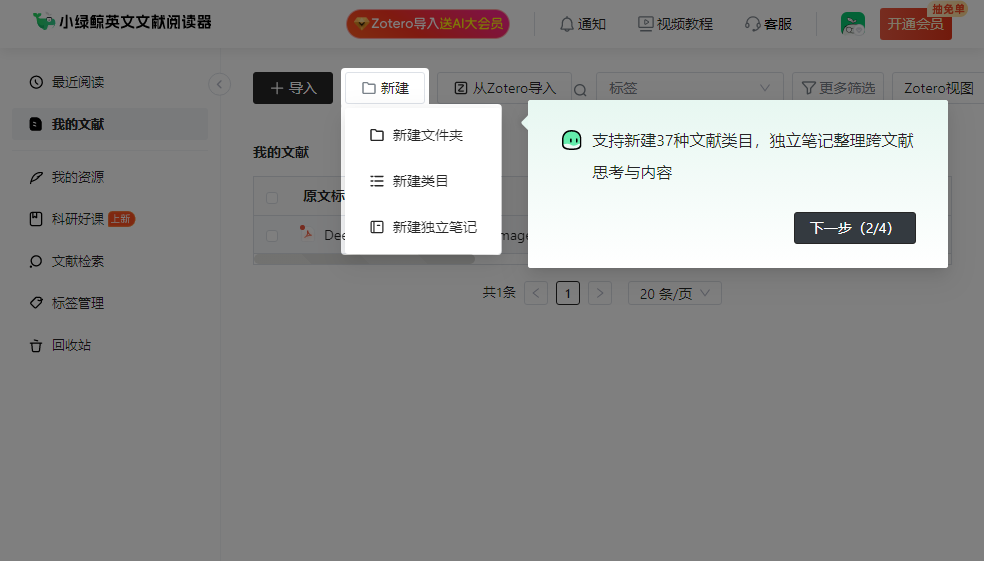
Task: Open video tutorials from the header
Action: point(675,24)
